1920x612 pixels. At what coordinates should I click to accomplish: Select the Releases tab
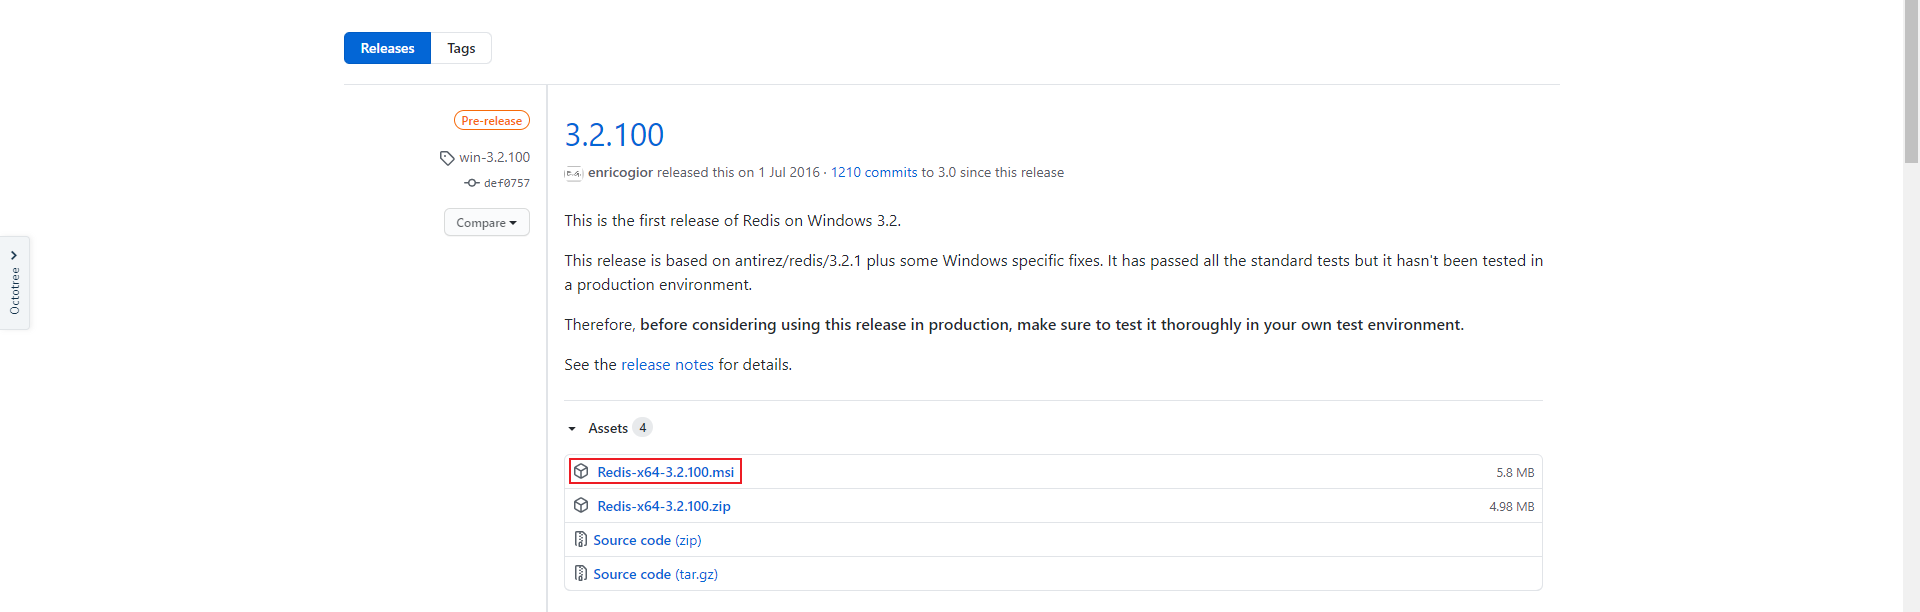pos(387,48)
